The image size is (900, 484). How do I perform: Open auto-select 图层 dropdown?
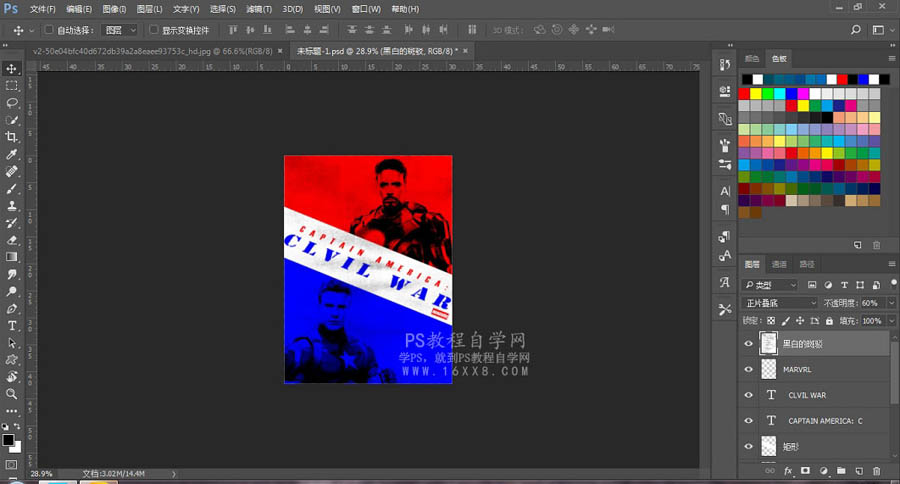[119, 30]
